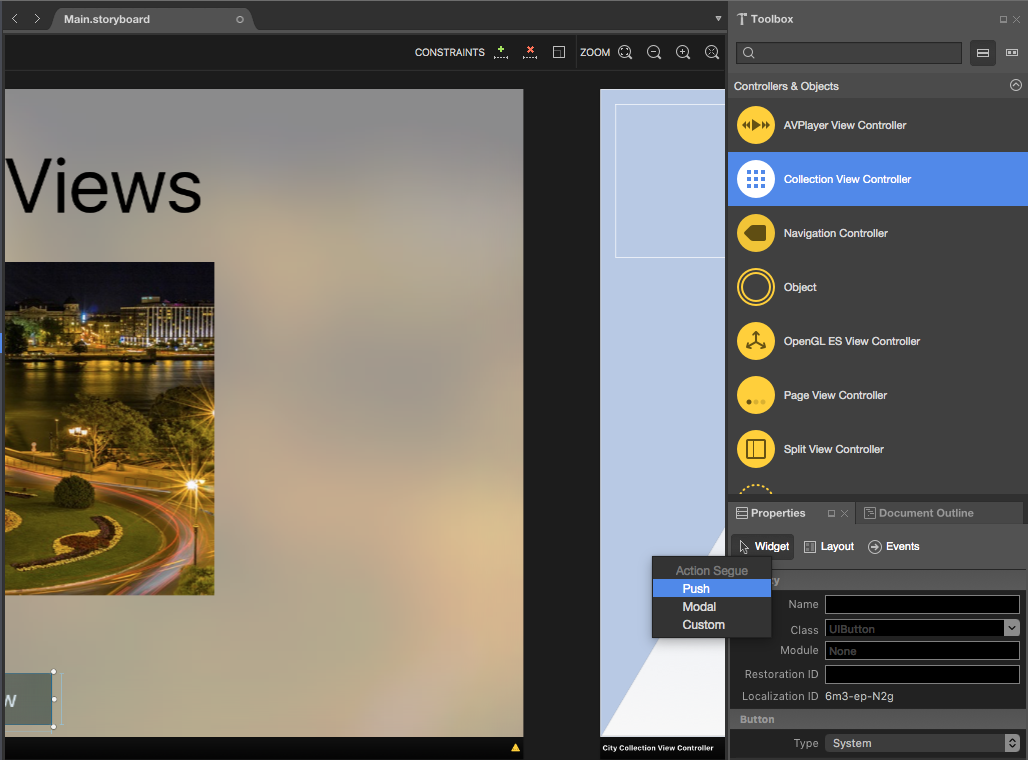1028x760 pixels.
Task: Switch Toolbox to grid view mode
Action: click(x=1011, y=53)
